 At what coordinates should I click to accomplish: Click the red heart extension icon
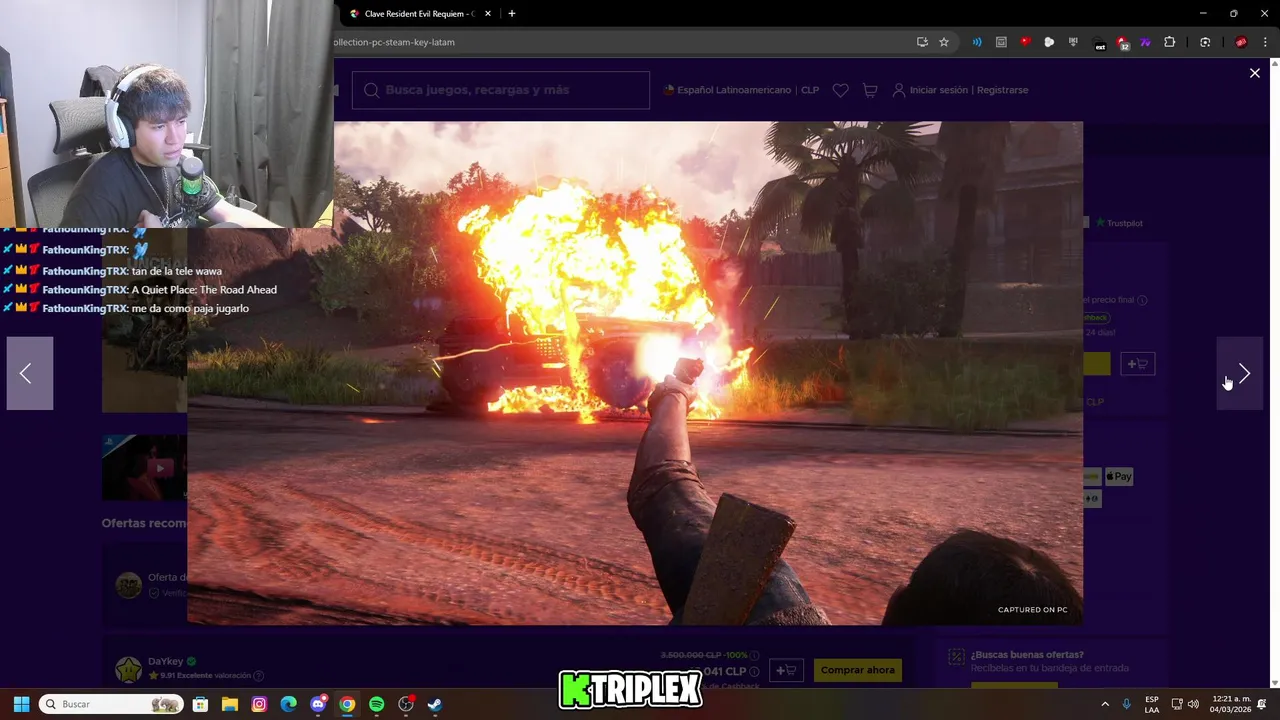(1025, 42)
